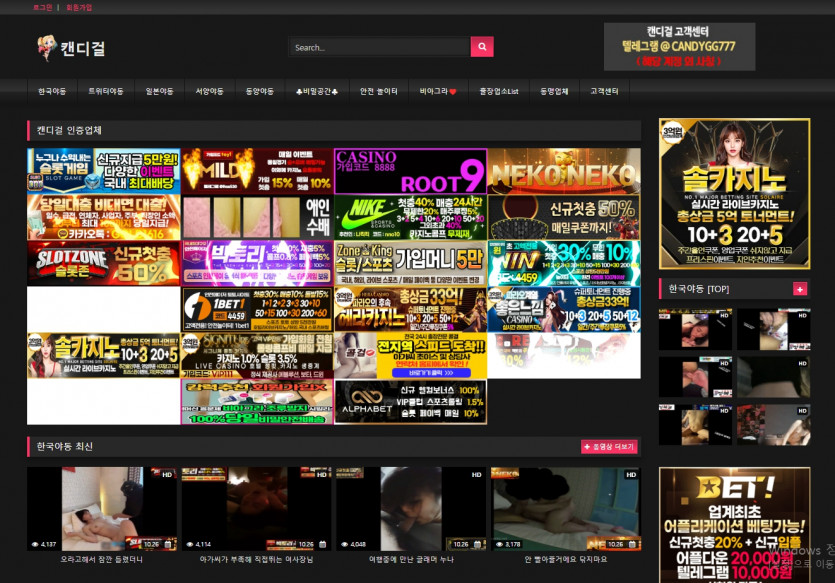Open the 출장업소List menu item
835x583 pixels.
point(498,91)
